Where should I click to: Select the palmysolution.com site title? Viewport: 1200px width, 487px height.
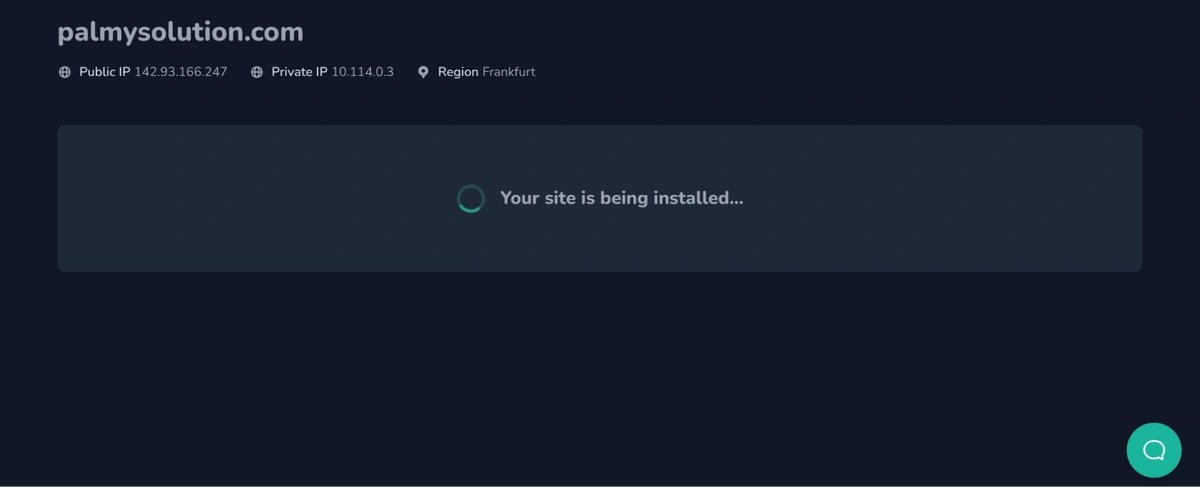[x=181, y=32]
